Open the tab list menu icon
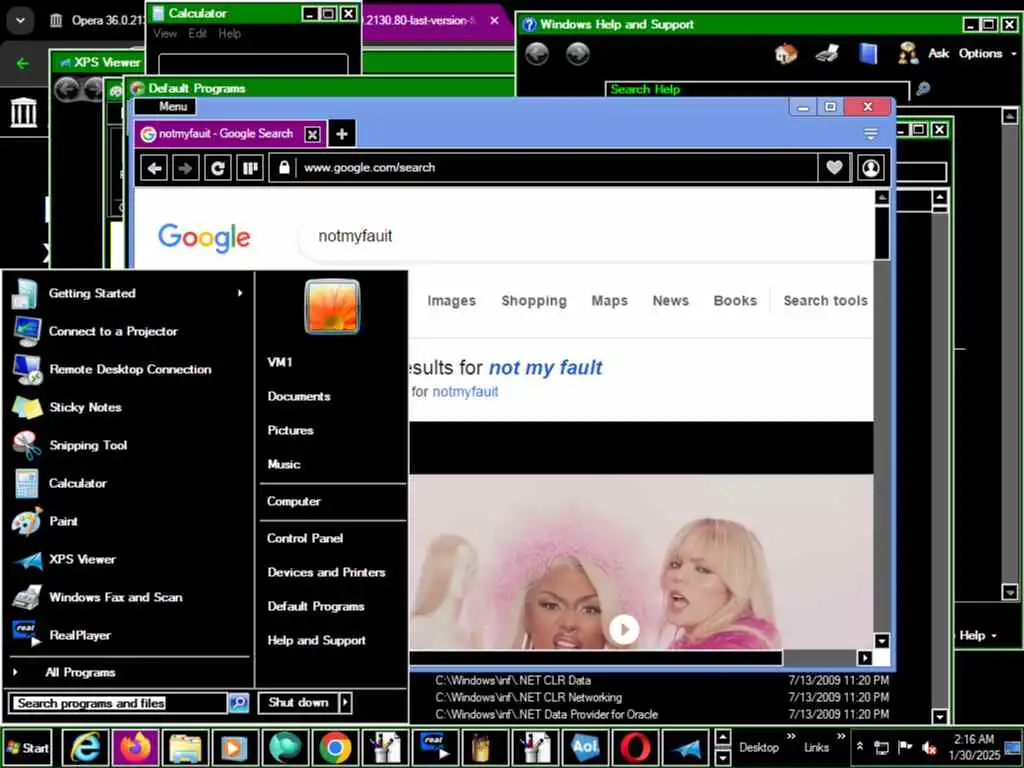Image resolution: width=1024 pixels, height=768 pixels. [871, 134]
